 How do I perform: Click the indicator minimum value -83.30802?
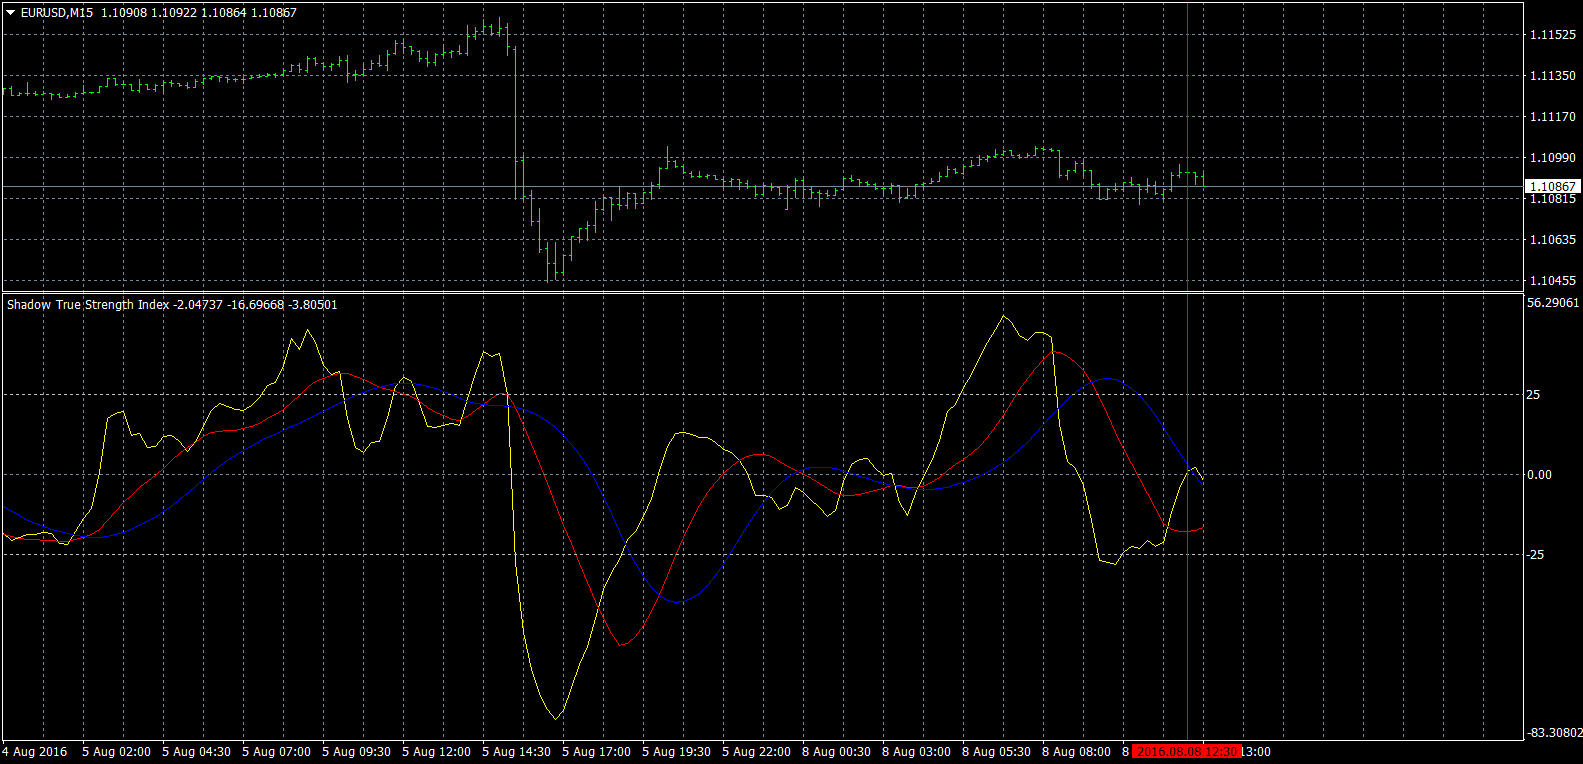coord(1554,733)
